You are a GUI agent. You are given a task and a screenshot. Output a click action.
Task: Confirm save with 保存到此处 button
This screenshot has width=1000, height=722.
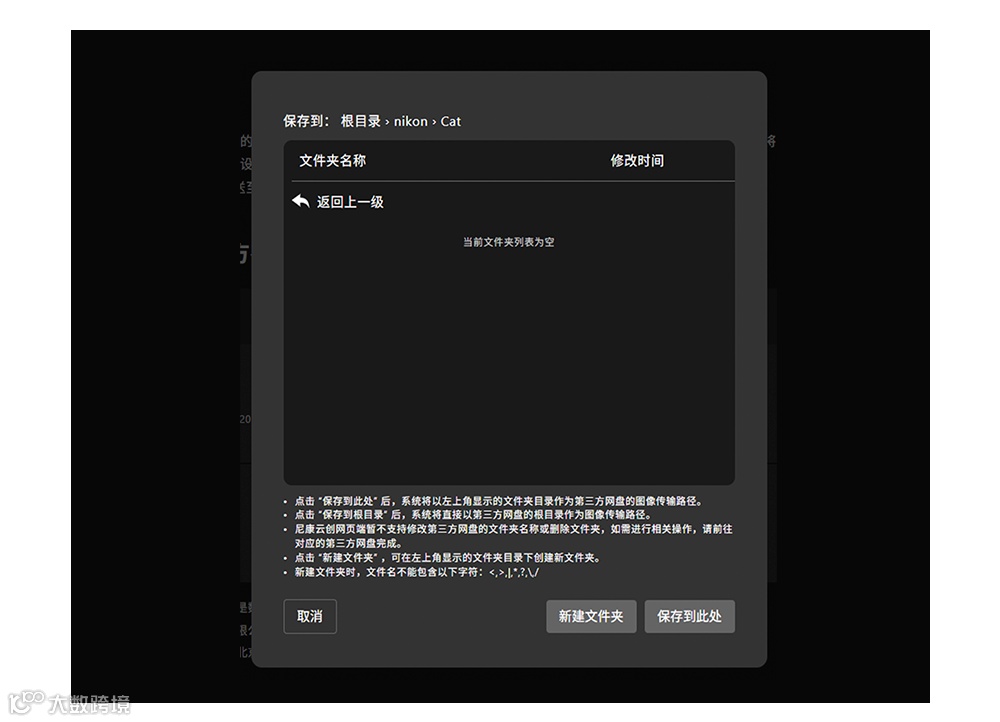pyautogui.click(x=690, y=616)
